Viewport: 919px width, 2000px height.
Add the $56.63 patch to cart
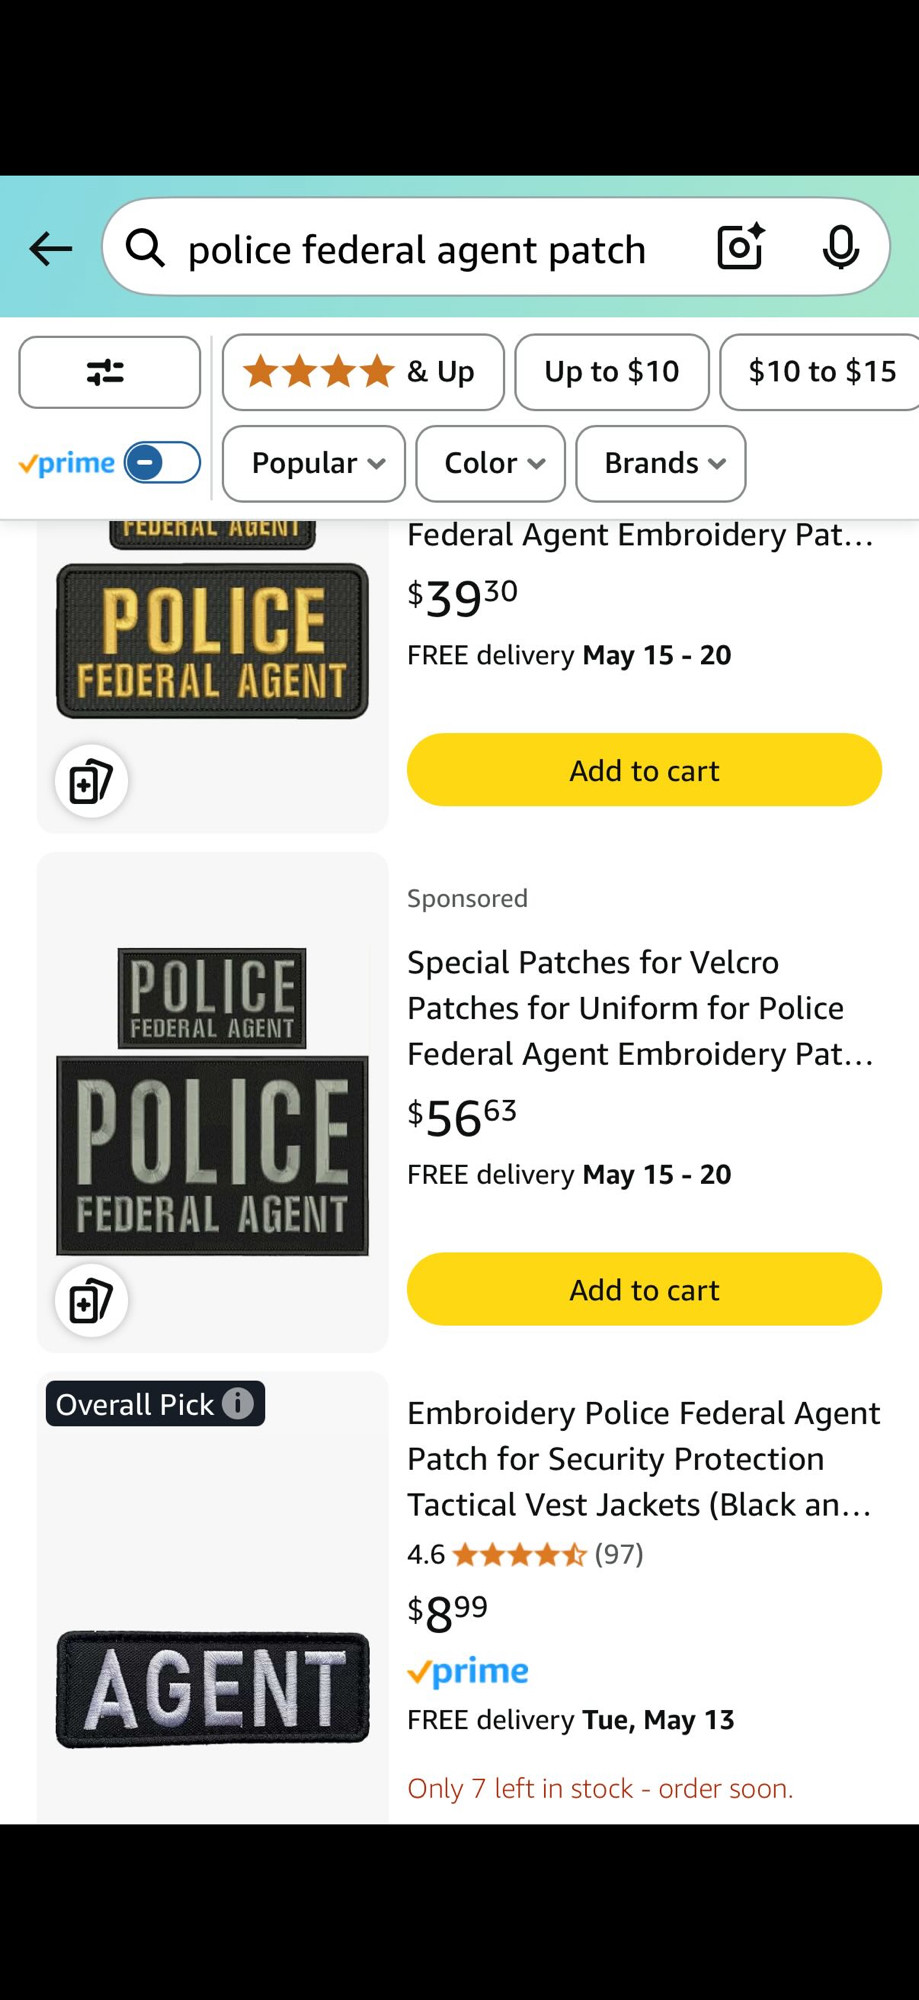pos(644,1289)
